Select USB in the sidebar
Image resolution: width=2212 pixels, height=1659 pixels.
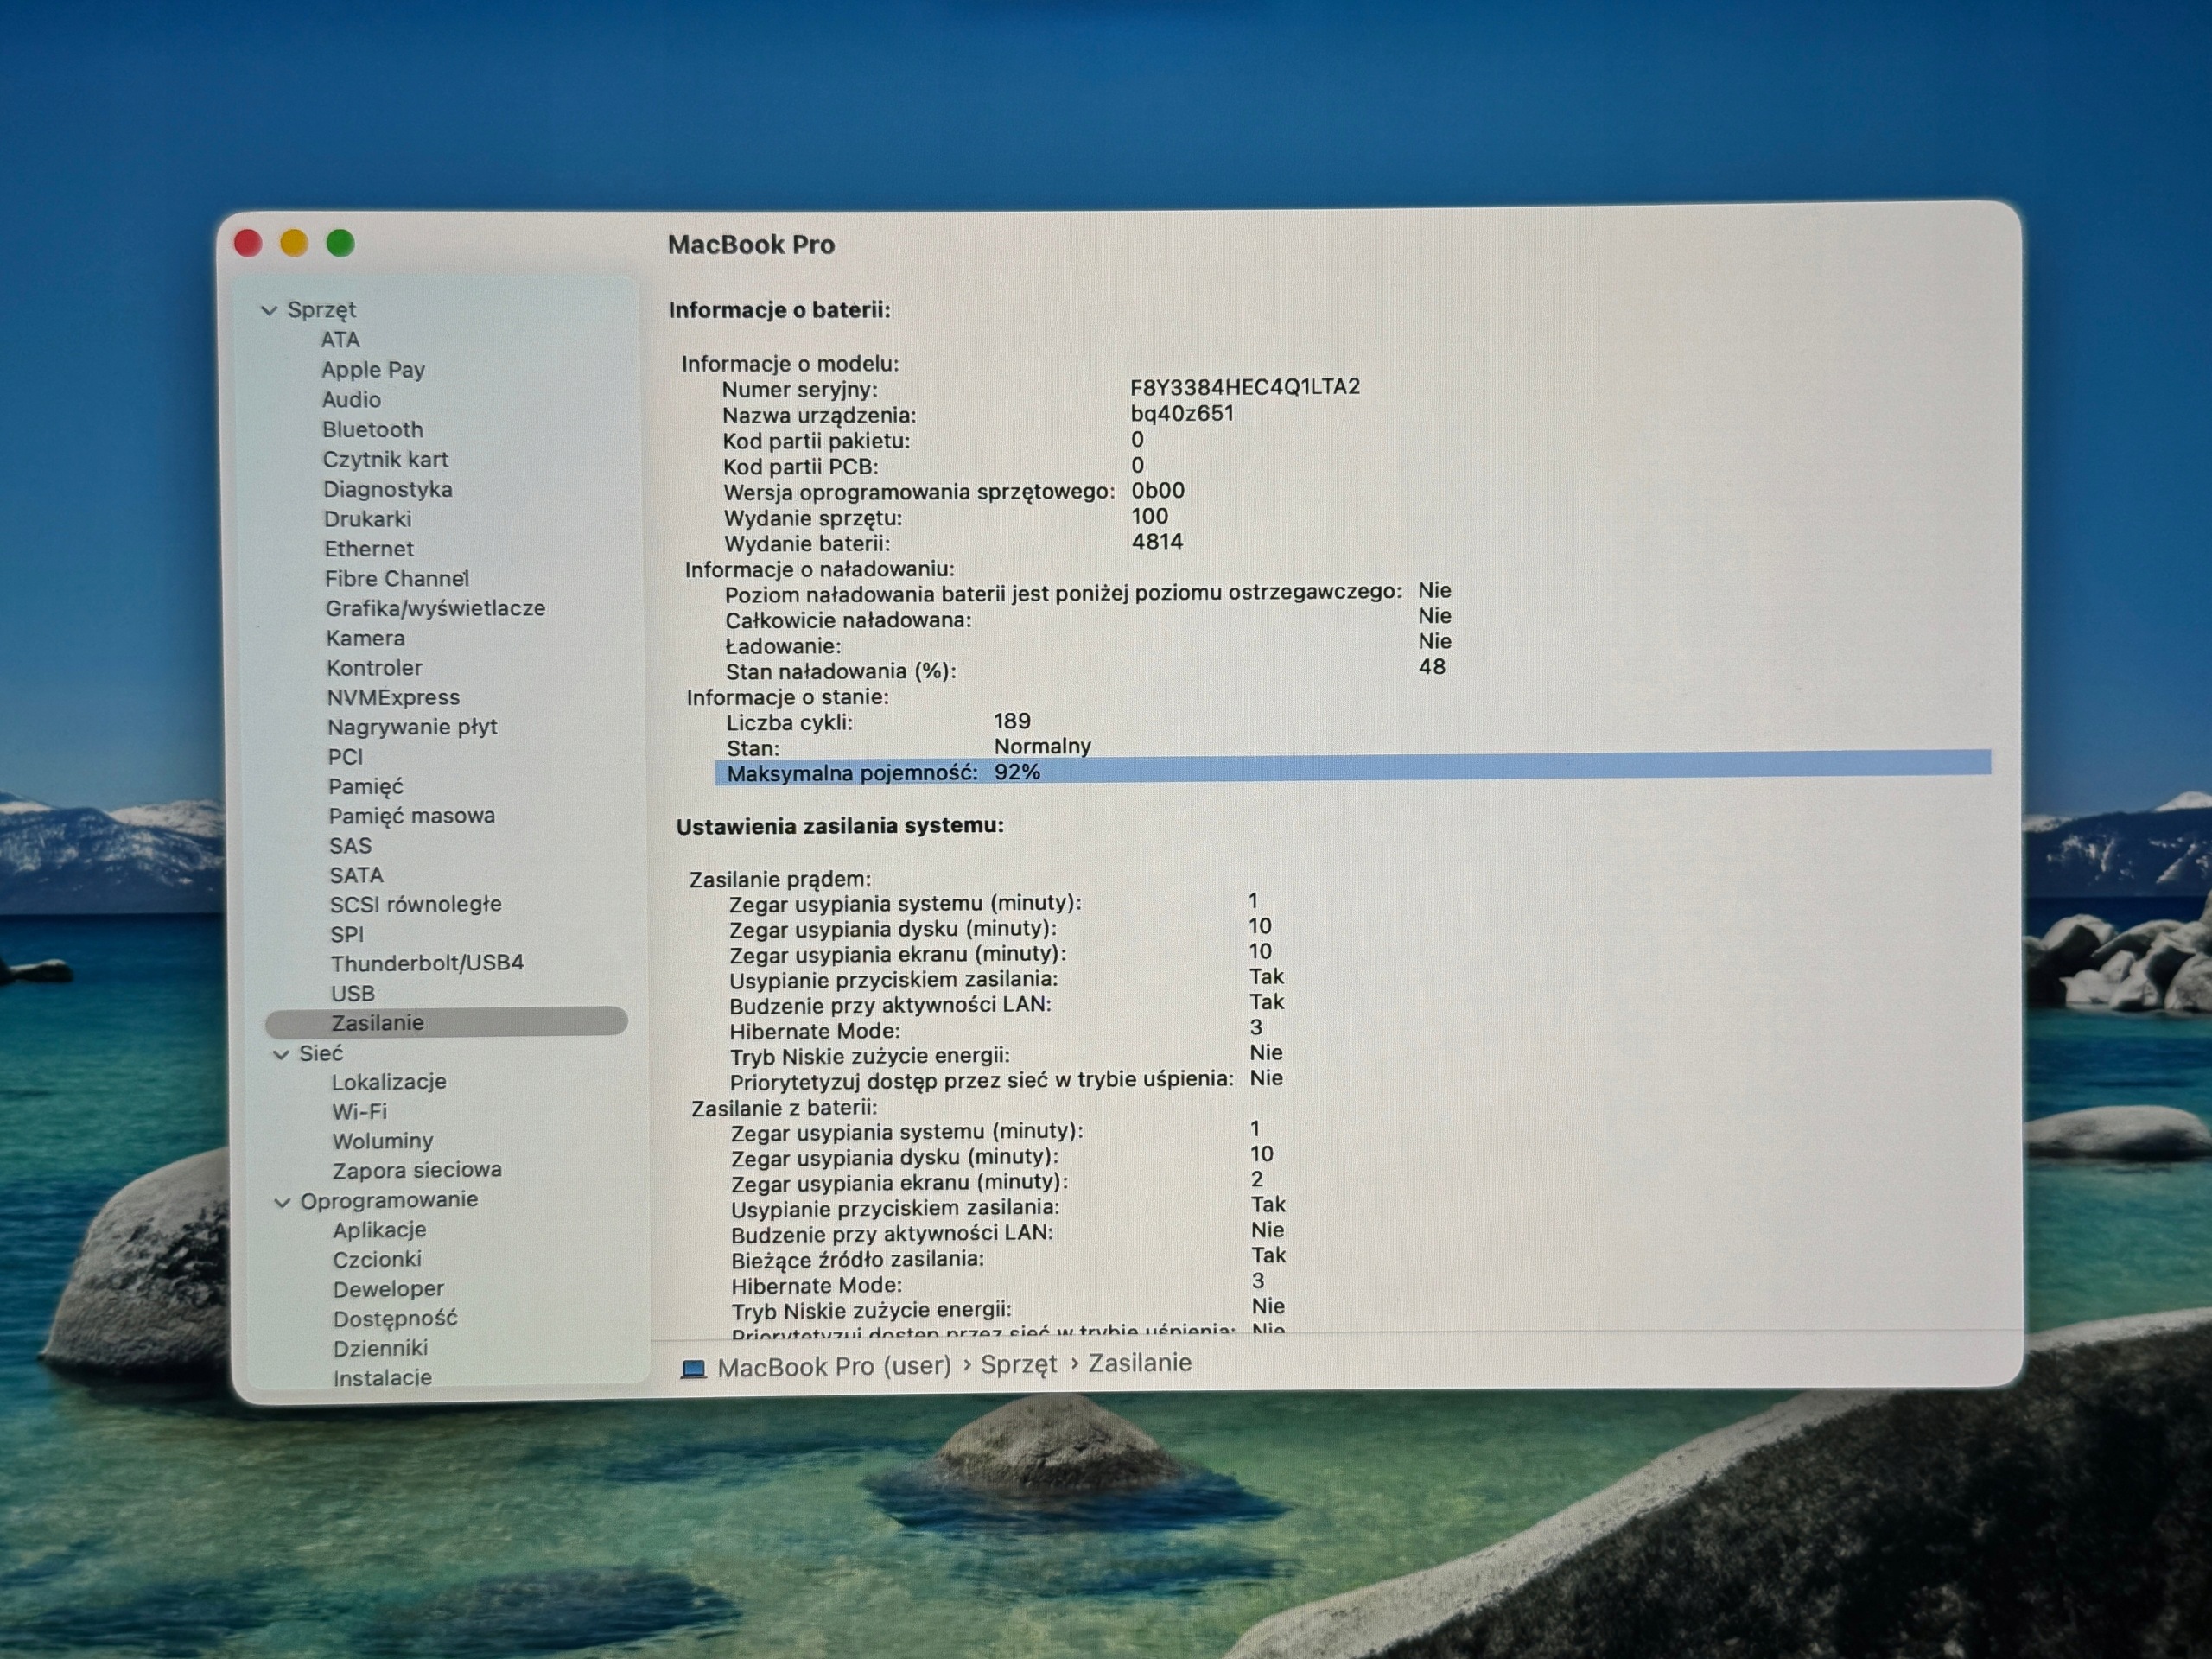click(352, 994)
